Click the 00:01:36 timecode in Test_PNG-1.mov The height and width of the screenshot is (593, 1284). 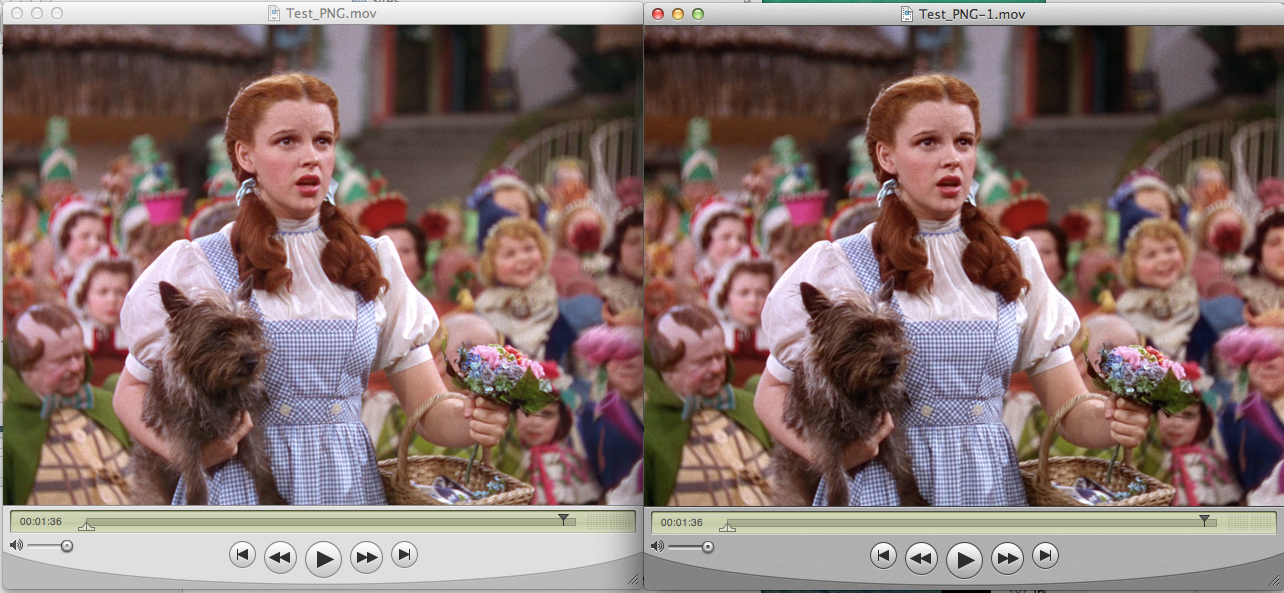681,522
